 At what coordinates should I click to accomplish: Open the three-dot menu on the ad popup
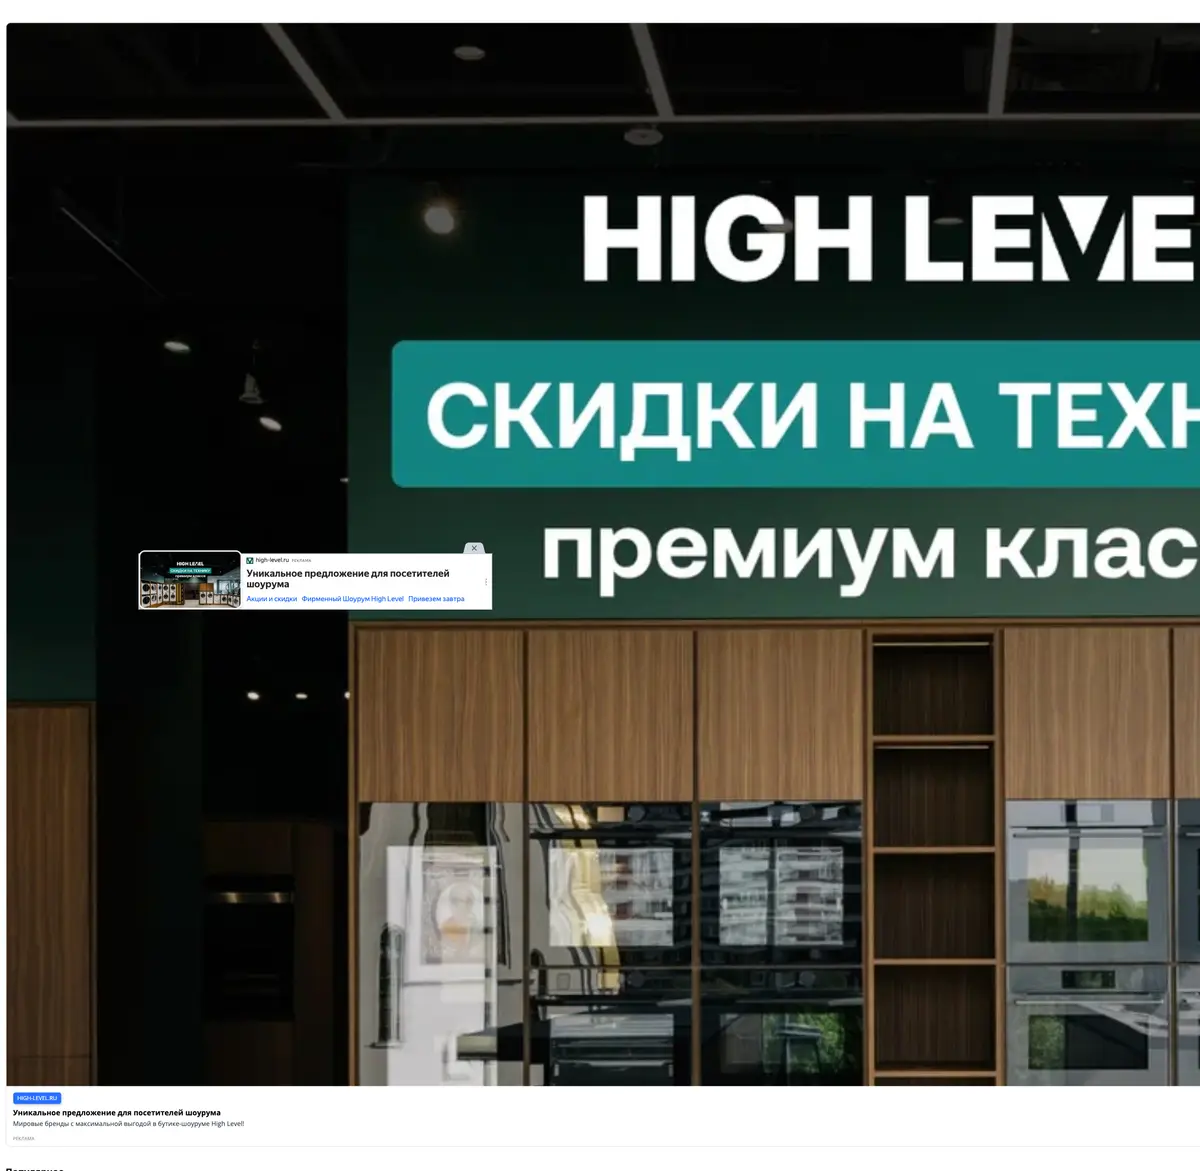(486, 582)
